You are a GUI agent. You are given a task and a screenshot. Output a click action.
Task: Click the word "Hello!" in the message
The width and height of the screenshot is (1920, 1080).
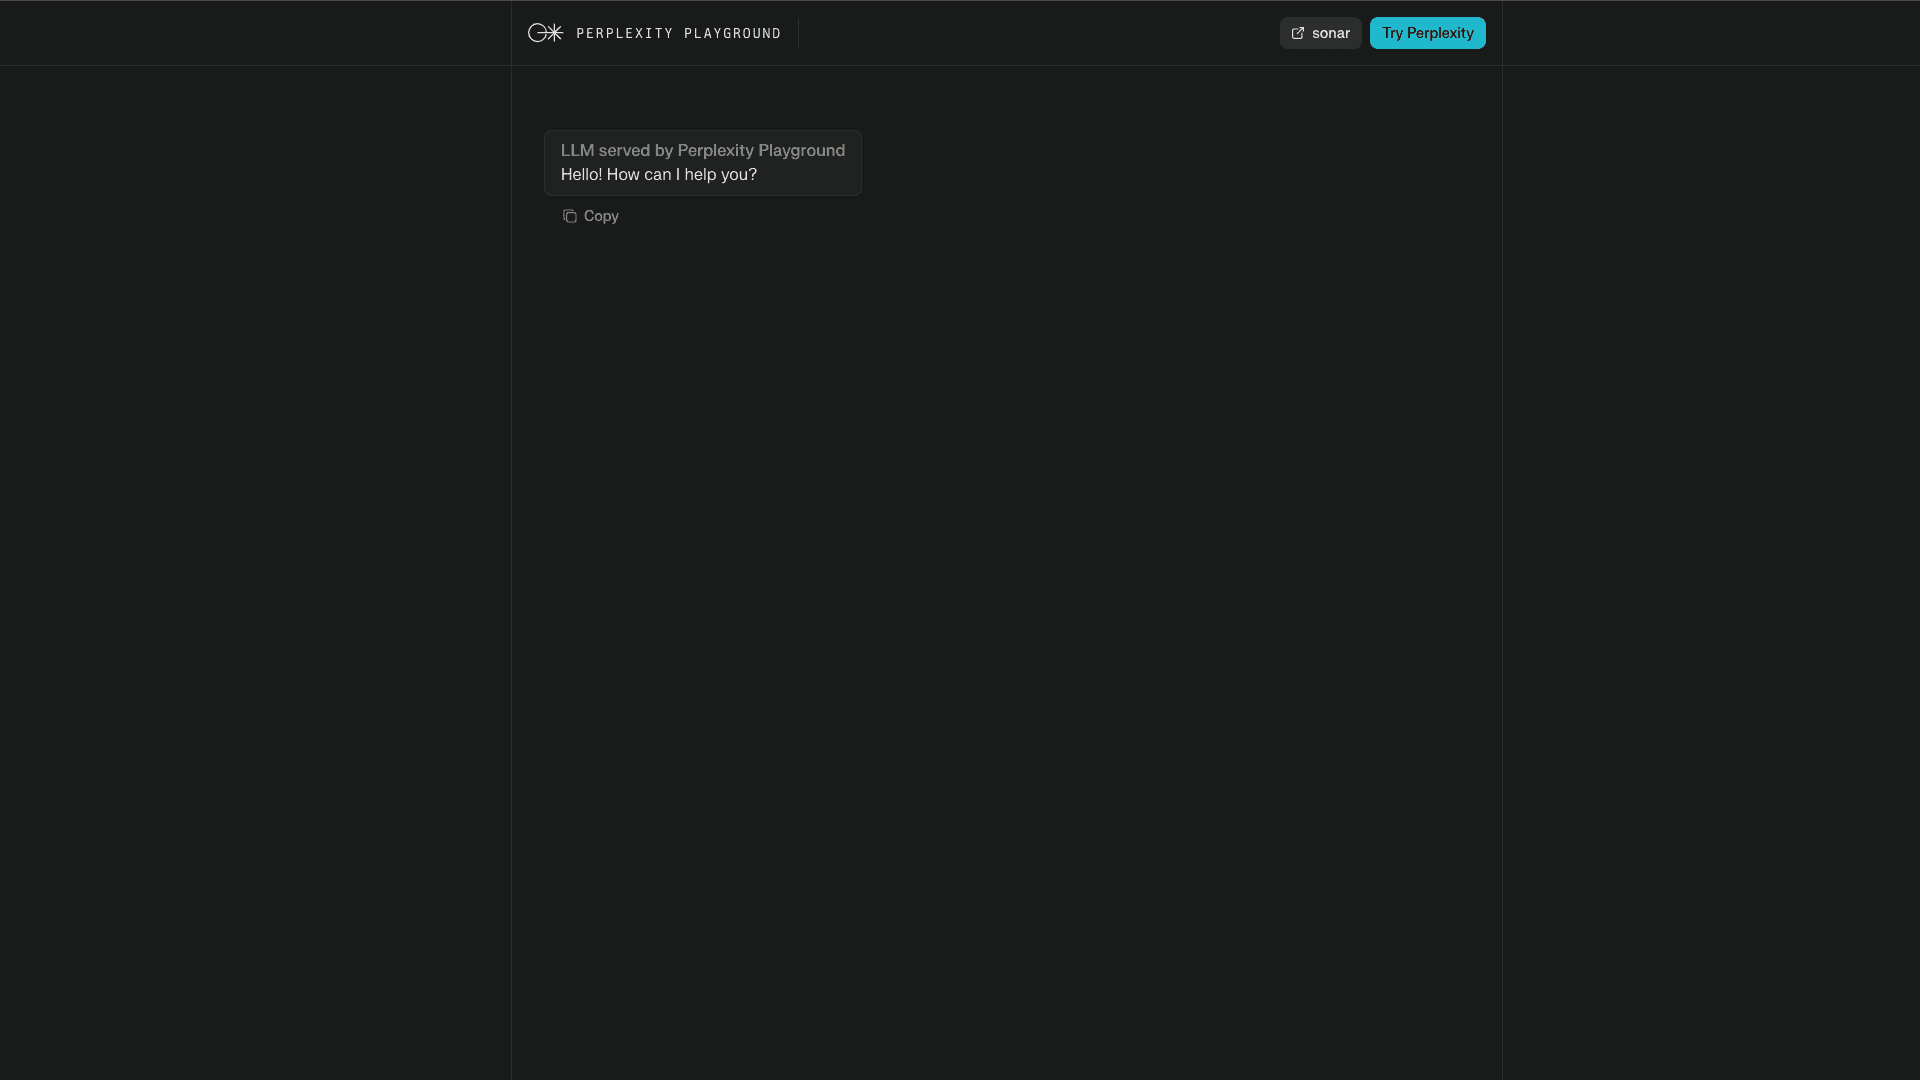point(581,175)
